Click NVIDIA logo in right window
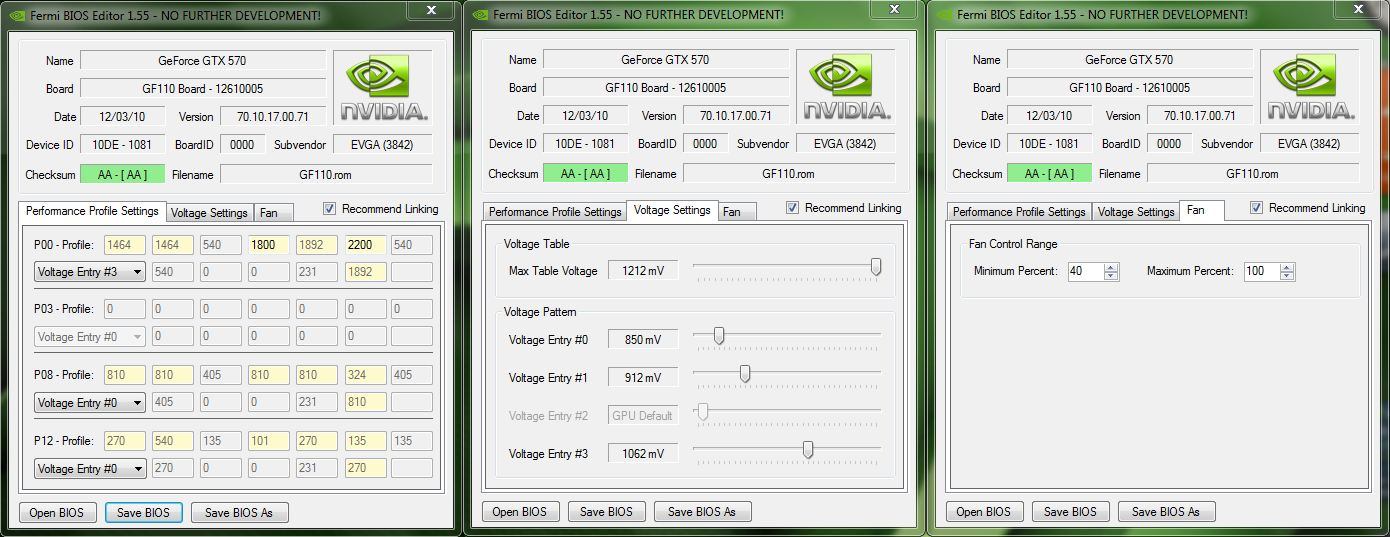The image size is (1390, 537). click(1310, 88)
